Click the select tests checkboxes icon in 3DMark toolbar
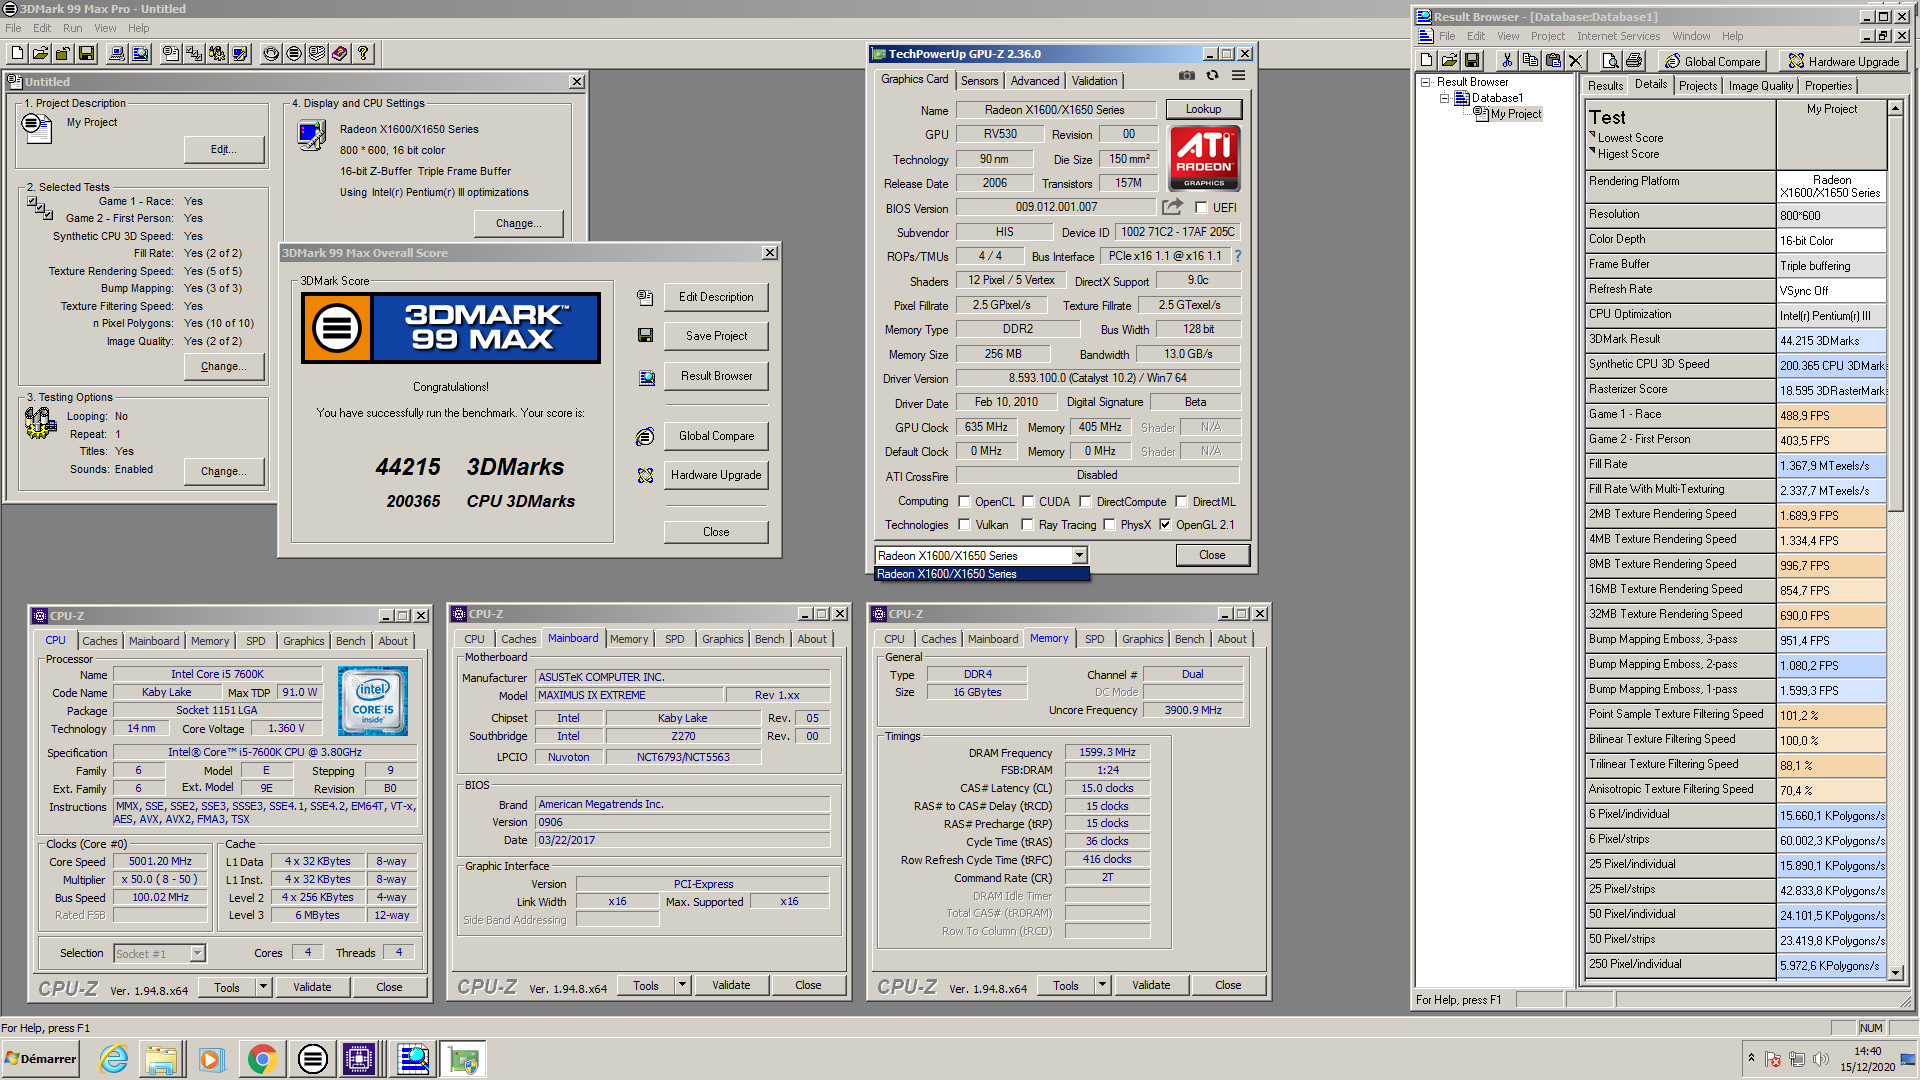1920x1080 pixels. [x=194, y=53]
